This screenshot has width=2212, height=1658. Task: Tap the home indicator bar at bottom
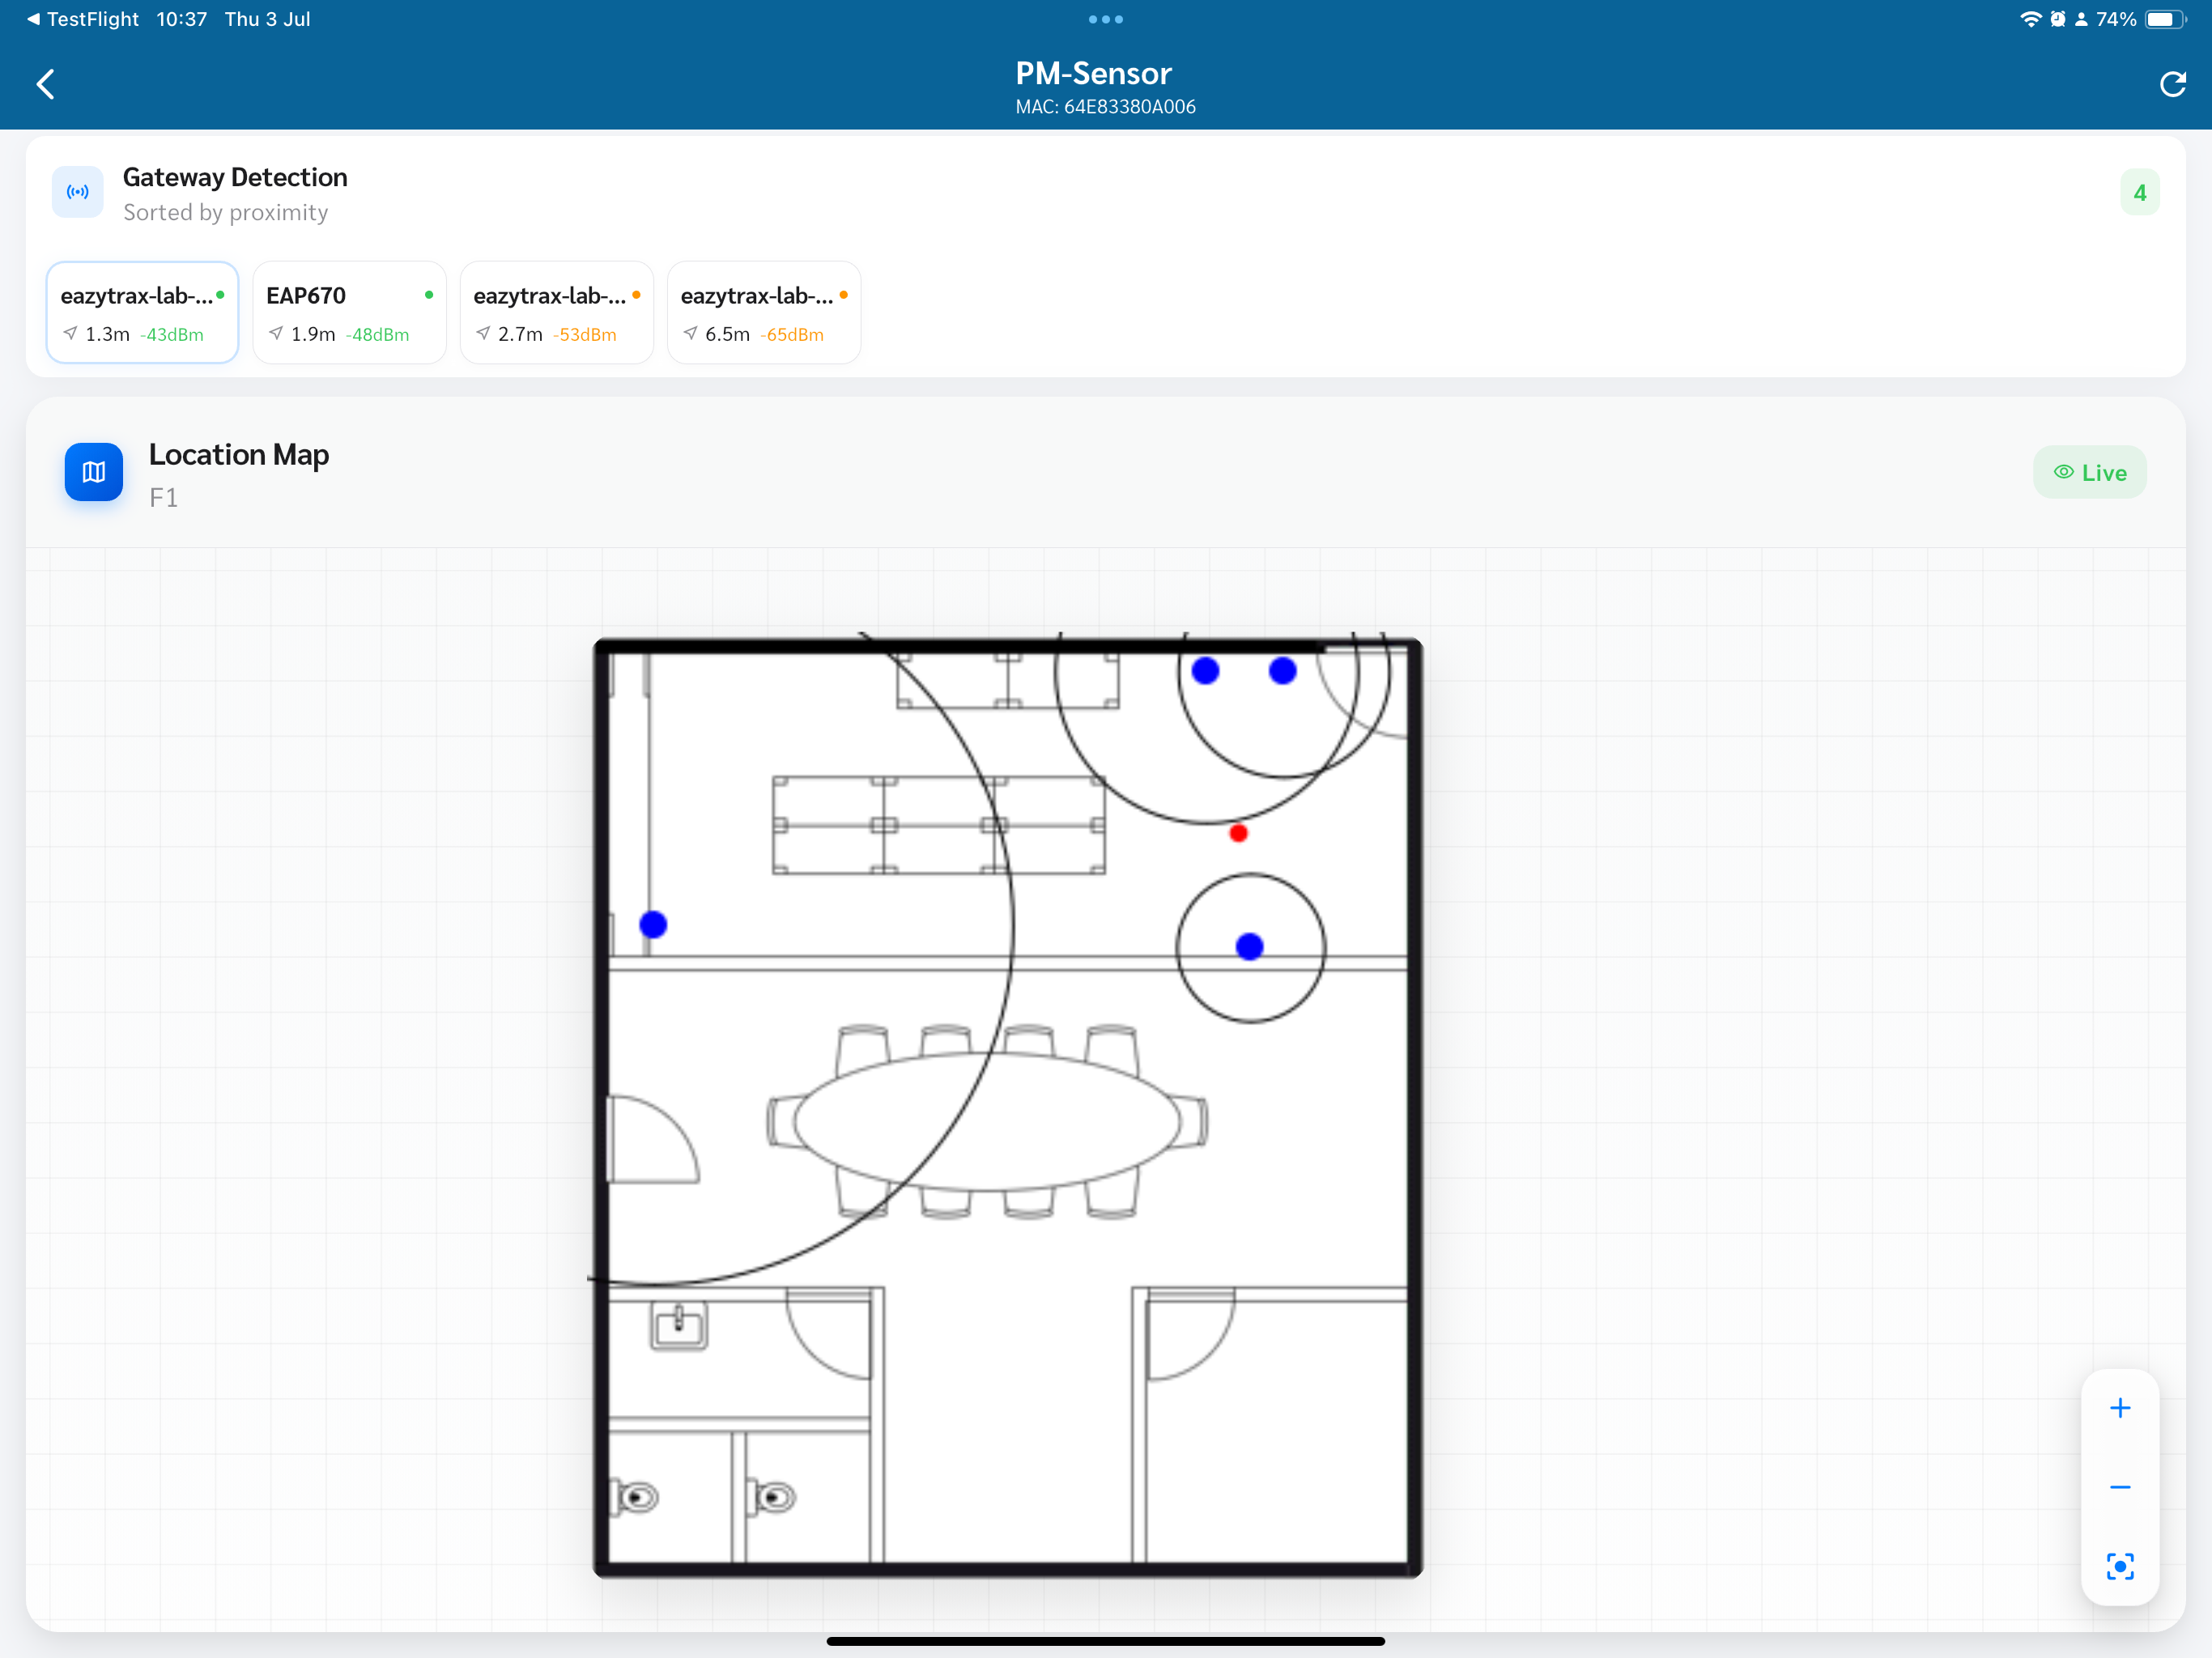point(1105,1641)
